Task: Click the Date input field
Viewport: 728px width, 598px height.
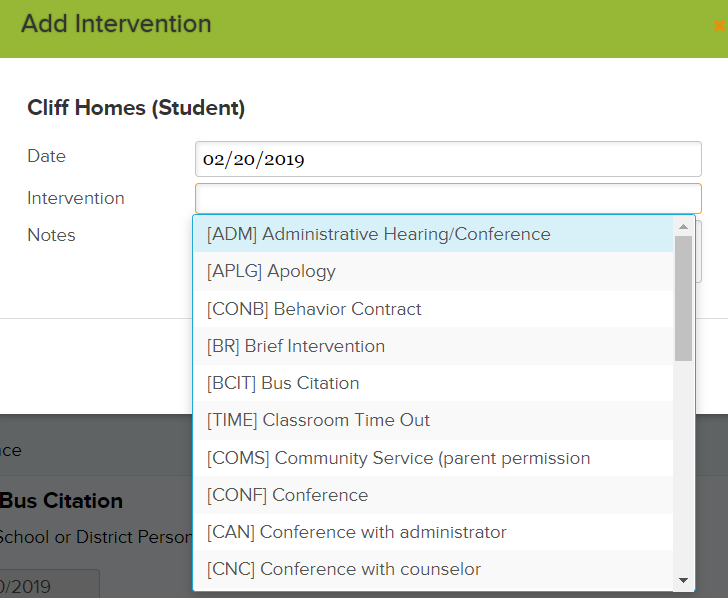Action: pyautogui.click(x=448, y=159)
